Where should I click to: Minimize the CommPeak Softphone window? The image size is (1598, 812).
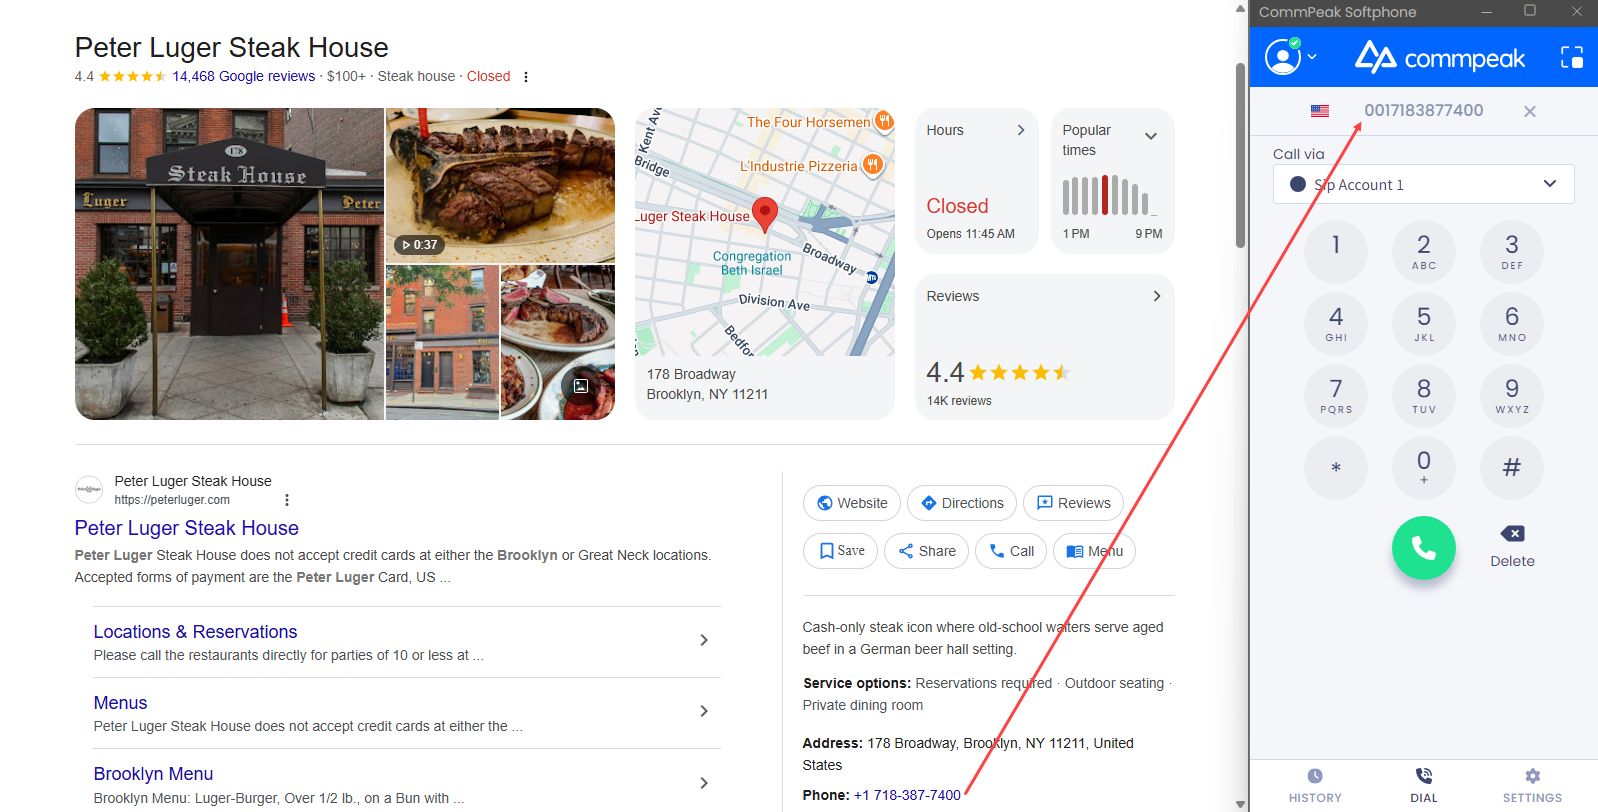click(x=1487, y=12)
